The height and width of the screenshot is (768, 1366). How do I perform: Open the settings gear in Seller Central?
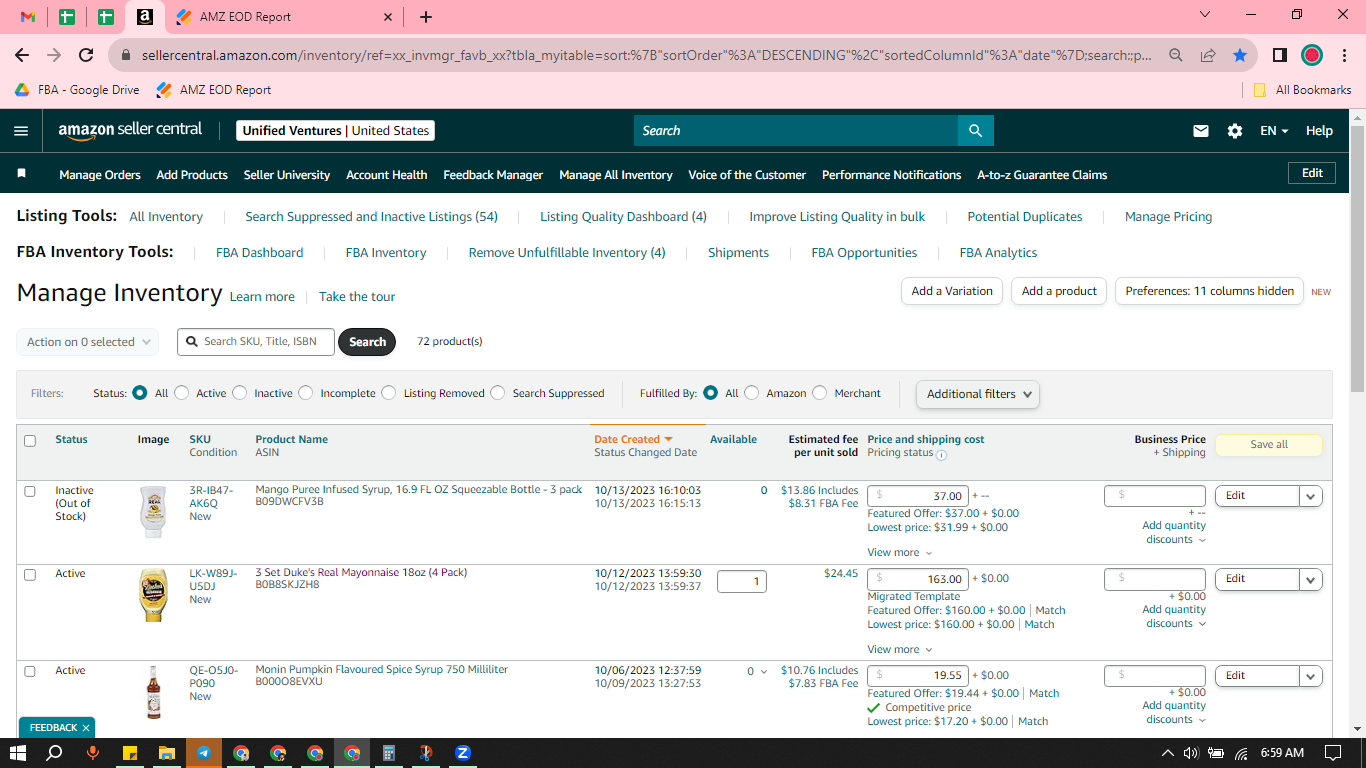(x=1235, y=131)
